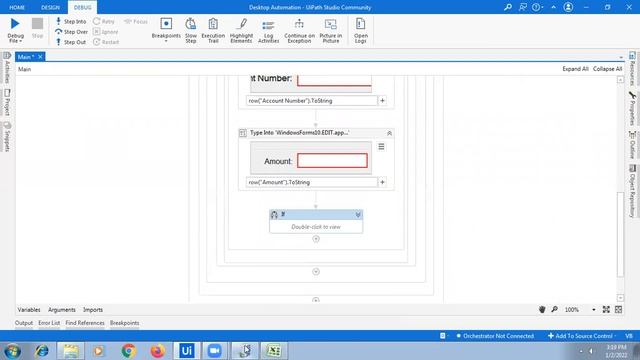Click the Ignore debug action
The image size is (640, 360).
(x=106, y=32)
